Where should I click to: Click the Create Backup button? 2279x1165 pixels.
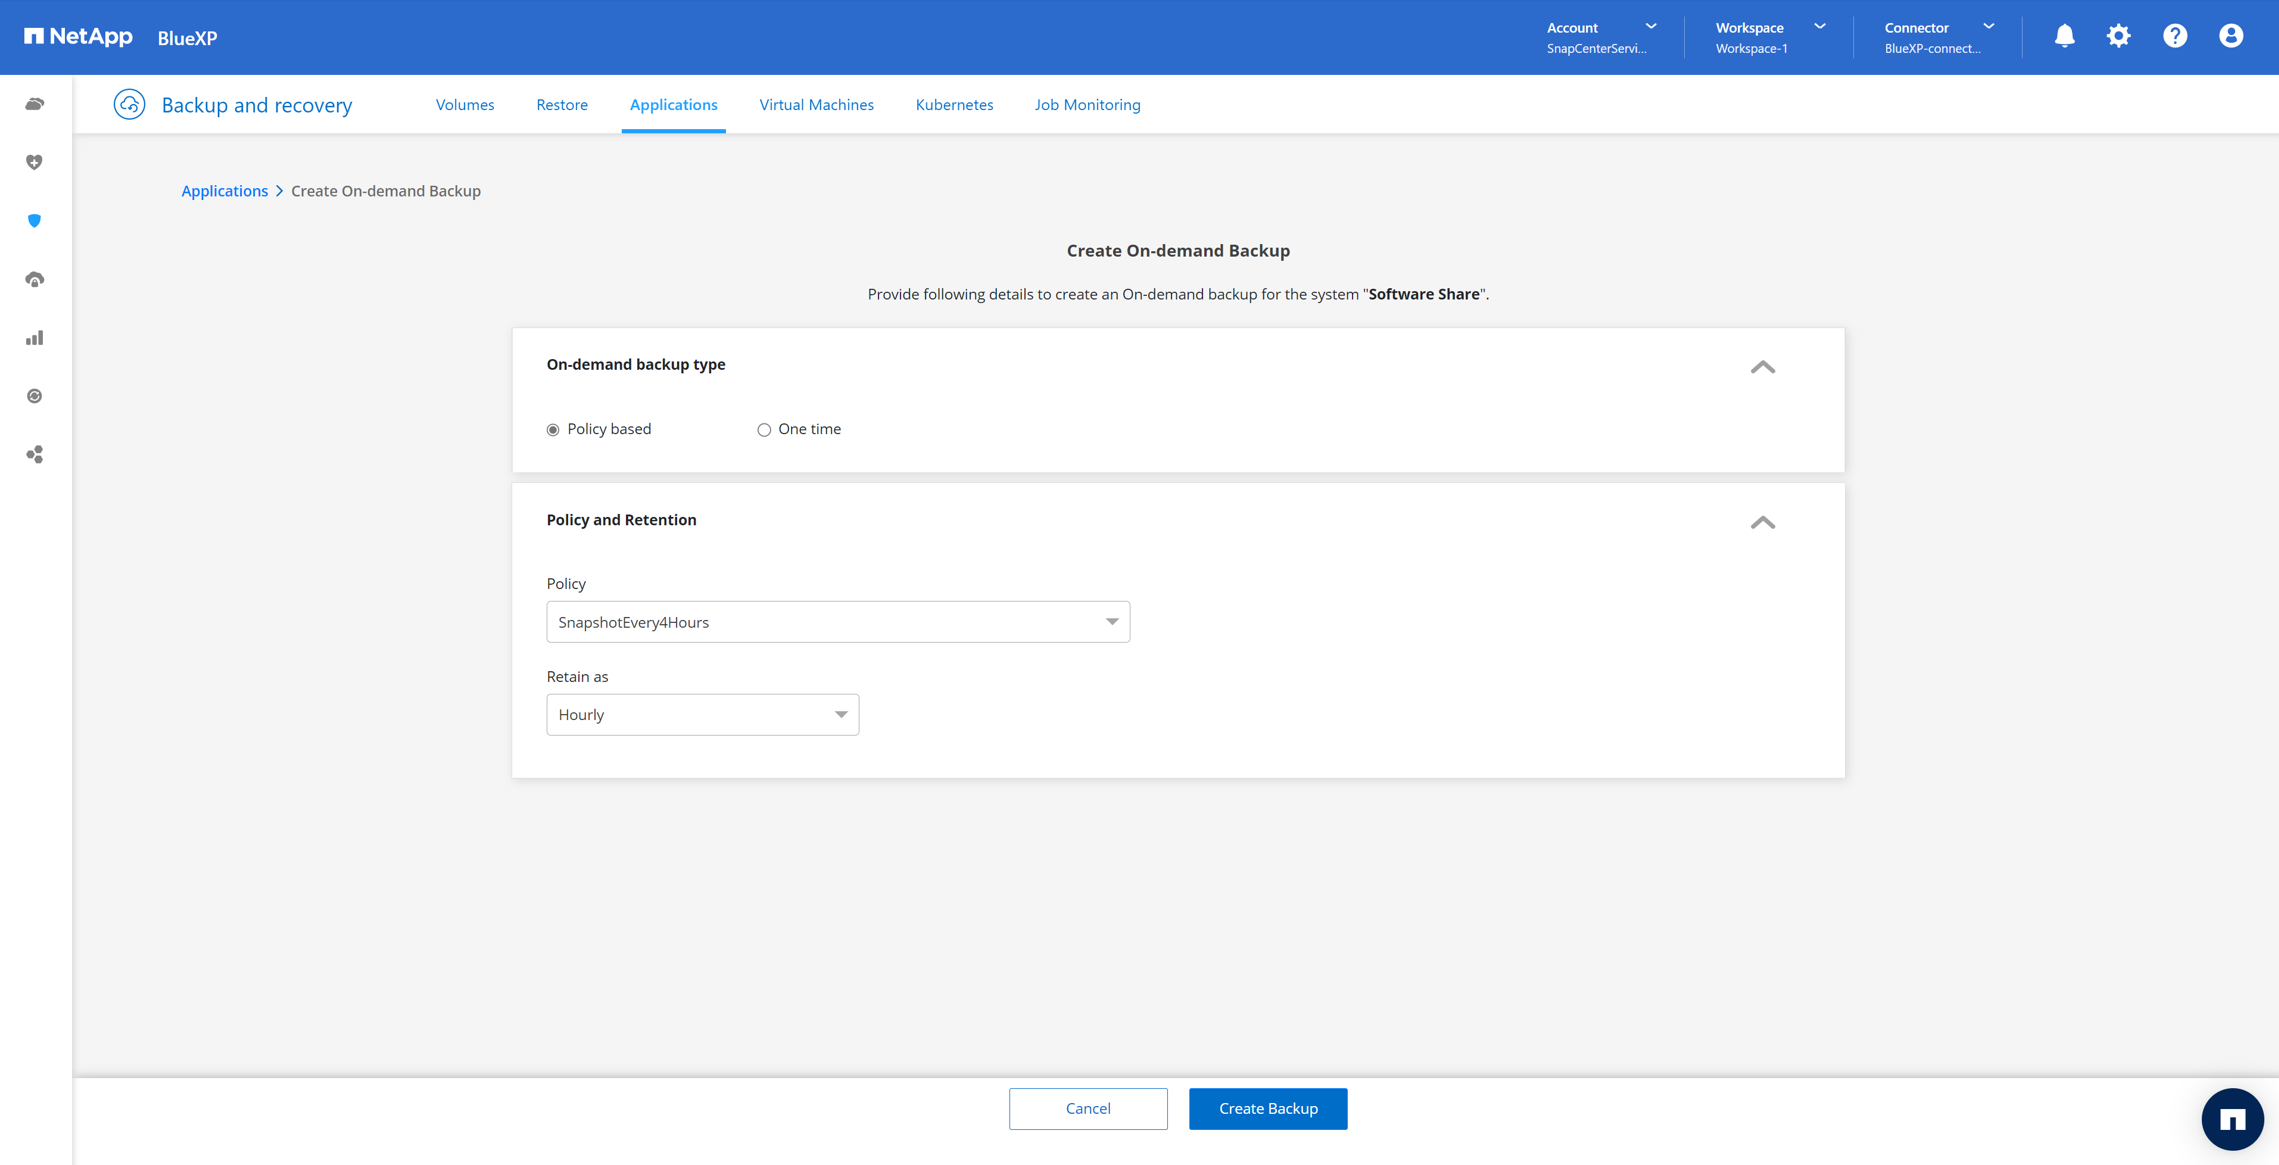click(1267, 1108)
